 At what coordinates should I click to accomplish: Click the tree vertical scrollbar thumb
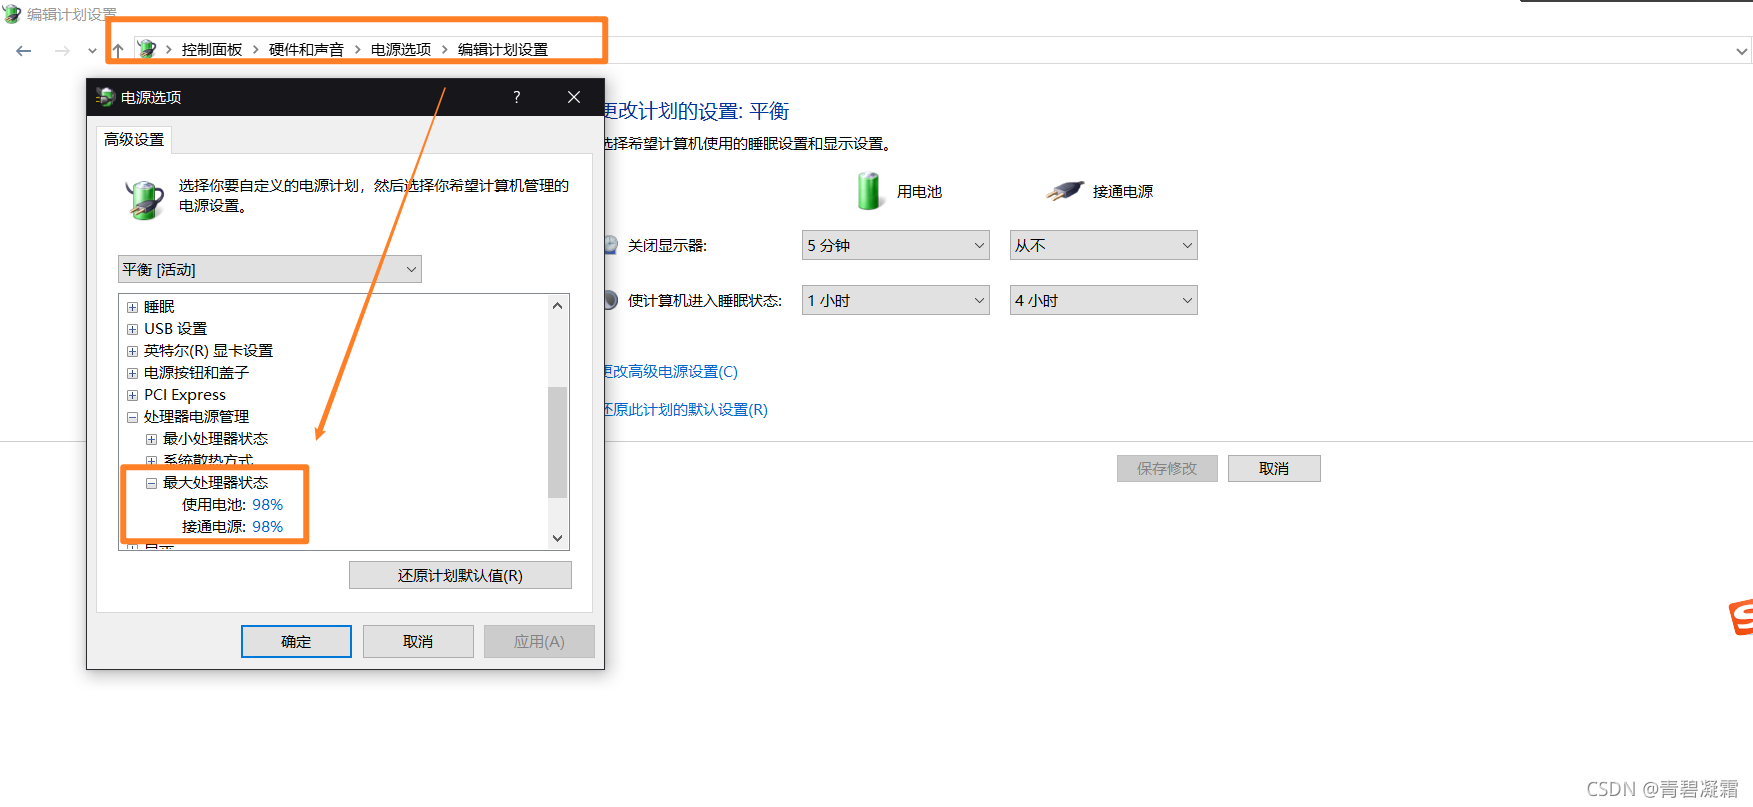click(x=558, y=442)
